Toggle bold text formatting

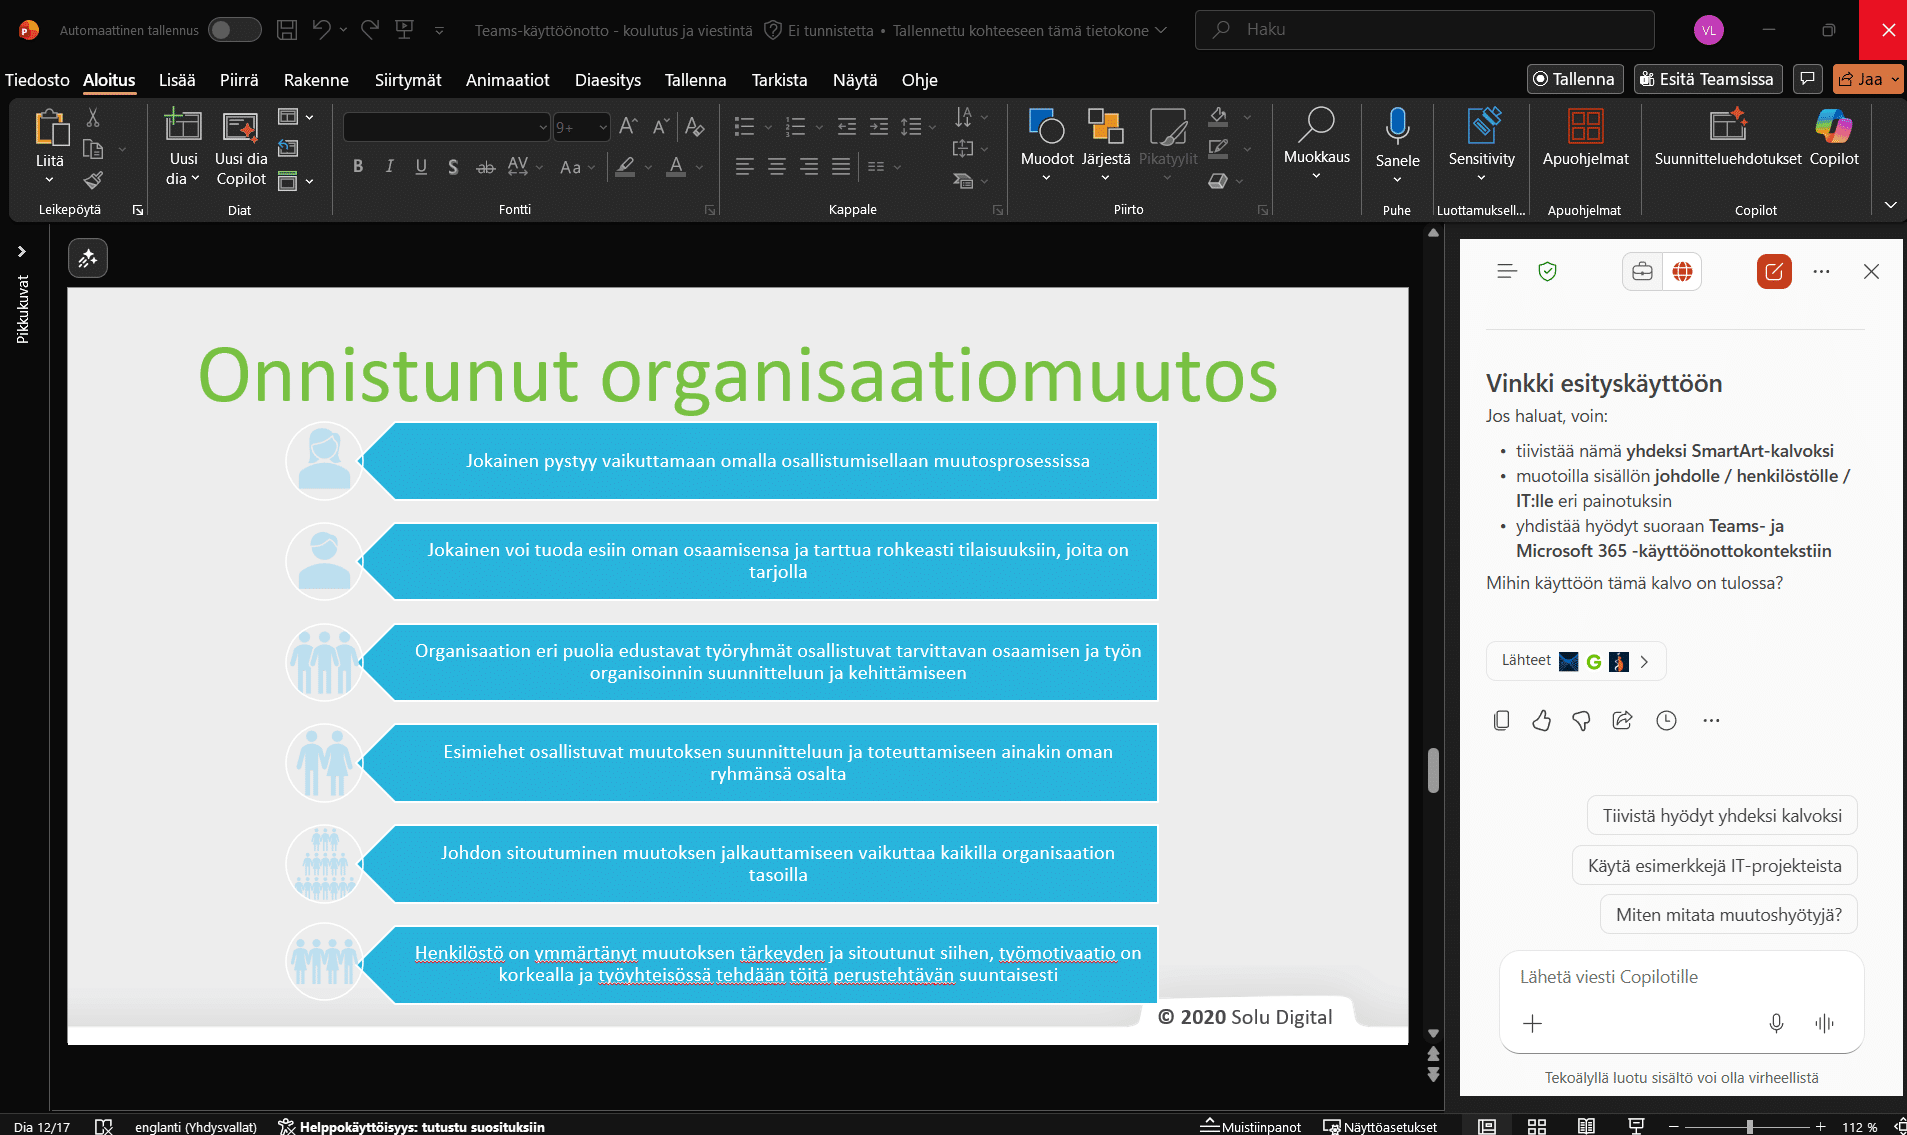(x=358, y=167)
